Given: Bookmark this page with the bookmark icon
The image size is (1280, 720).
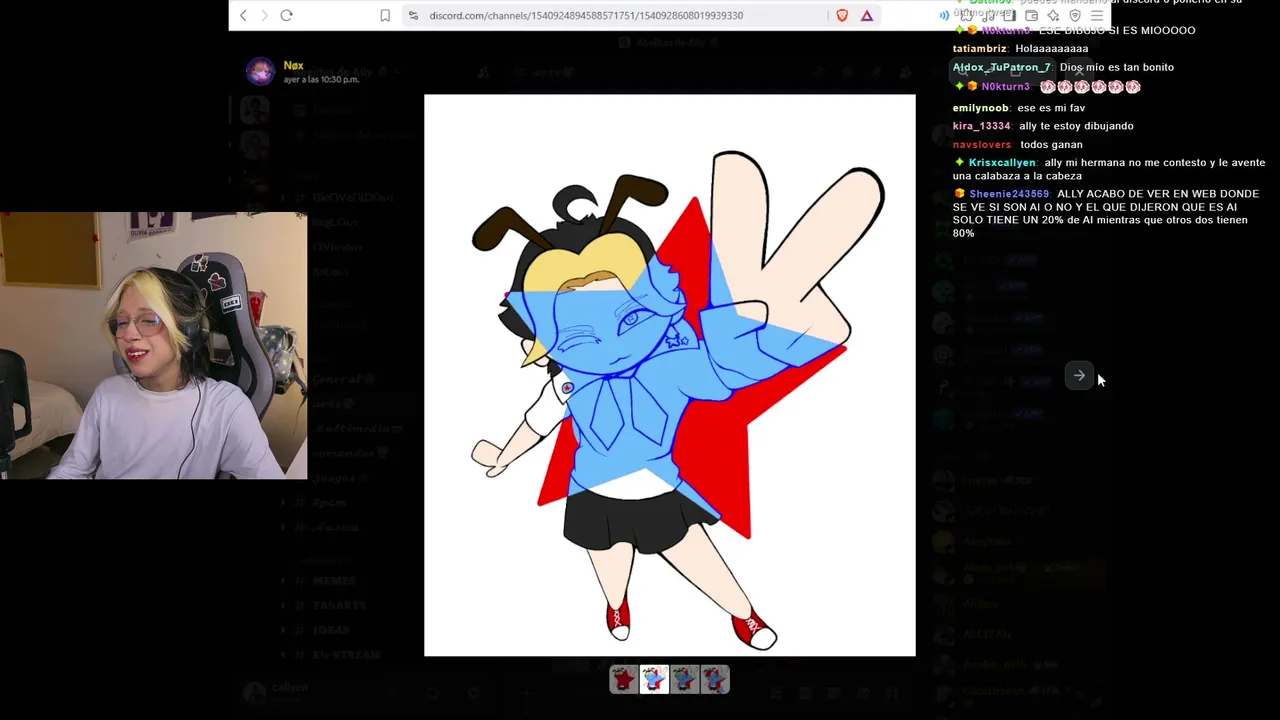Looking at the screenshot, I should [385, 15].
